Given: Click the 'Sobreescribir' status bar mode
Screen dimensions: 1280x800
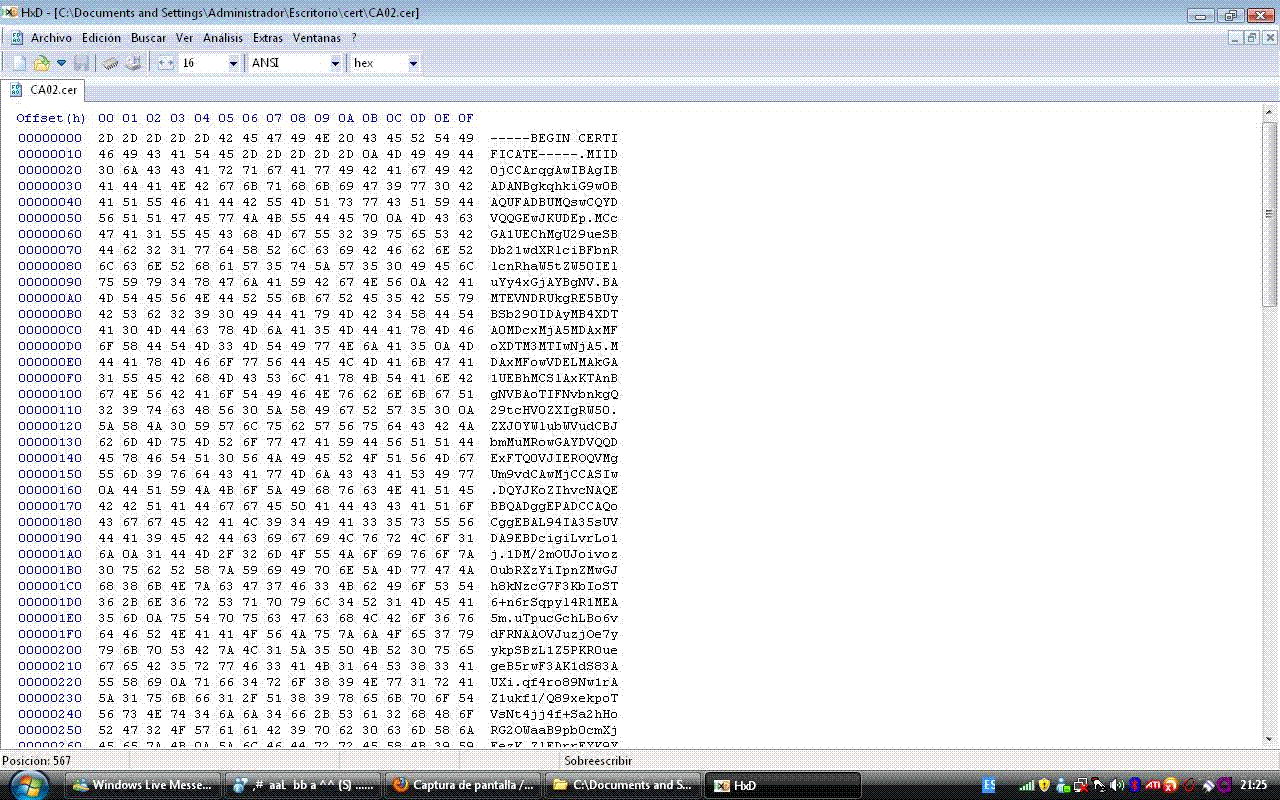Looking at the screenshot, I should click(599, 761).
